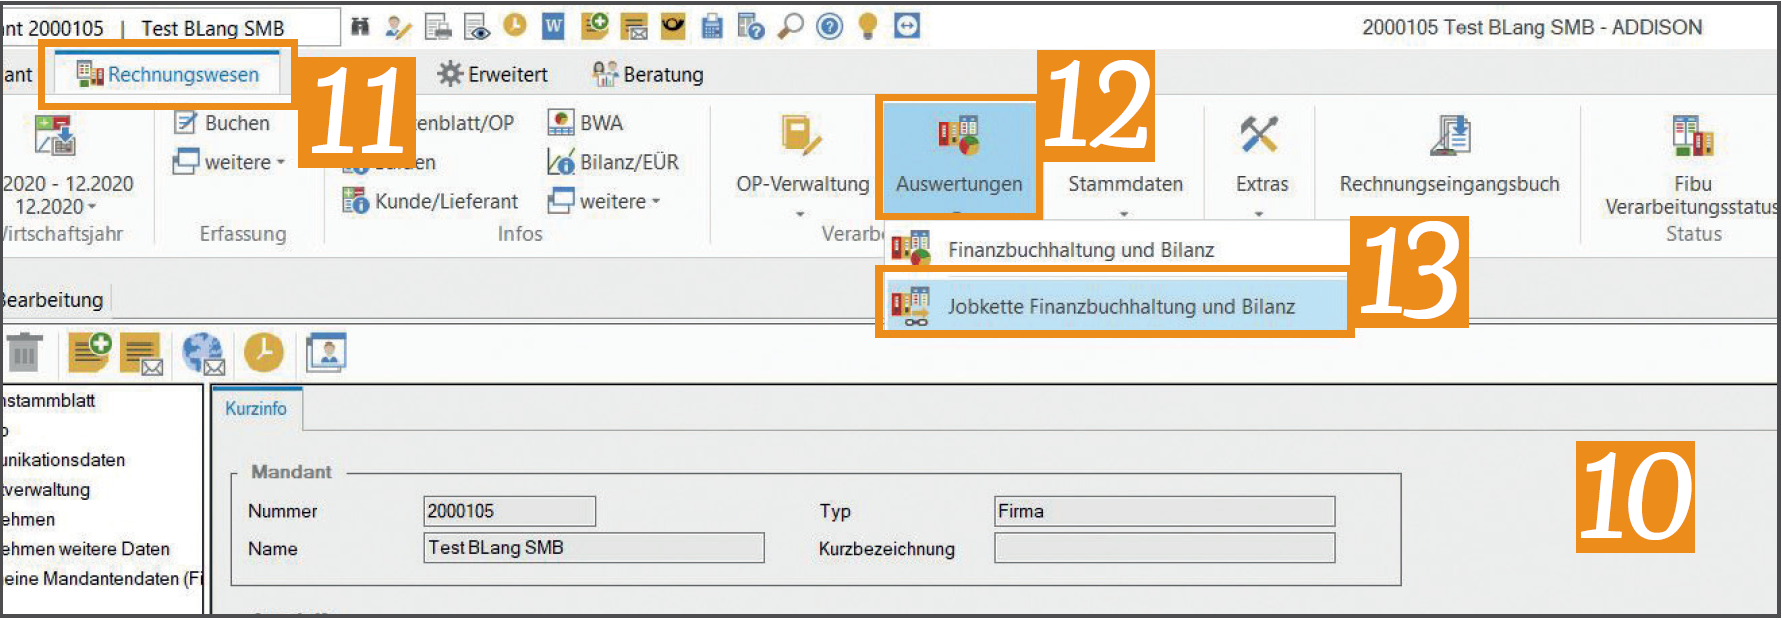1782x620 pixels.
Task: Open the contact window icon beside the clock
Action: (327, 353)
